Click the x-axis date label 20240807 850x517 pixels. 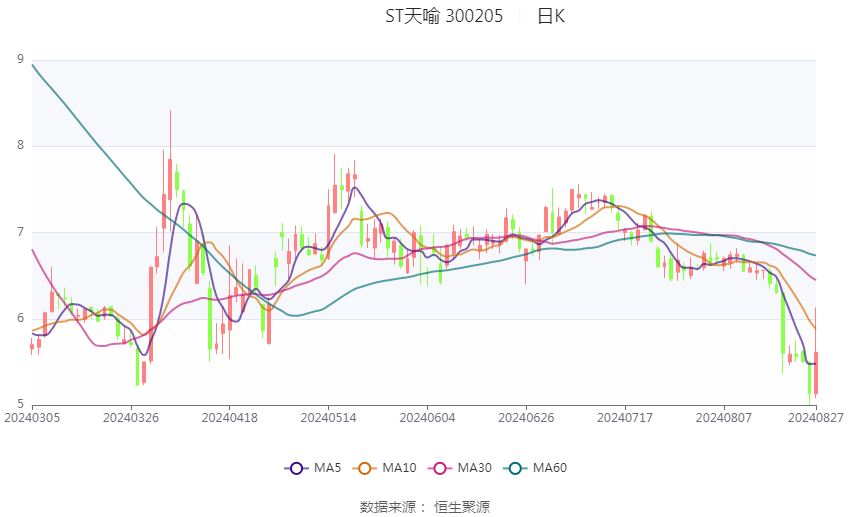tap(724, 418)
